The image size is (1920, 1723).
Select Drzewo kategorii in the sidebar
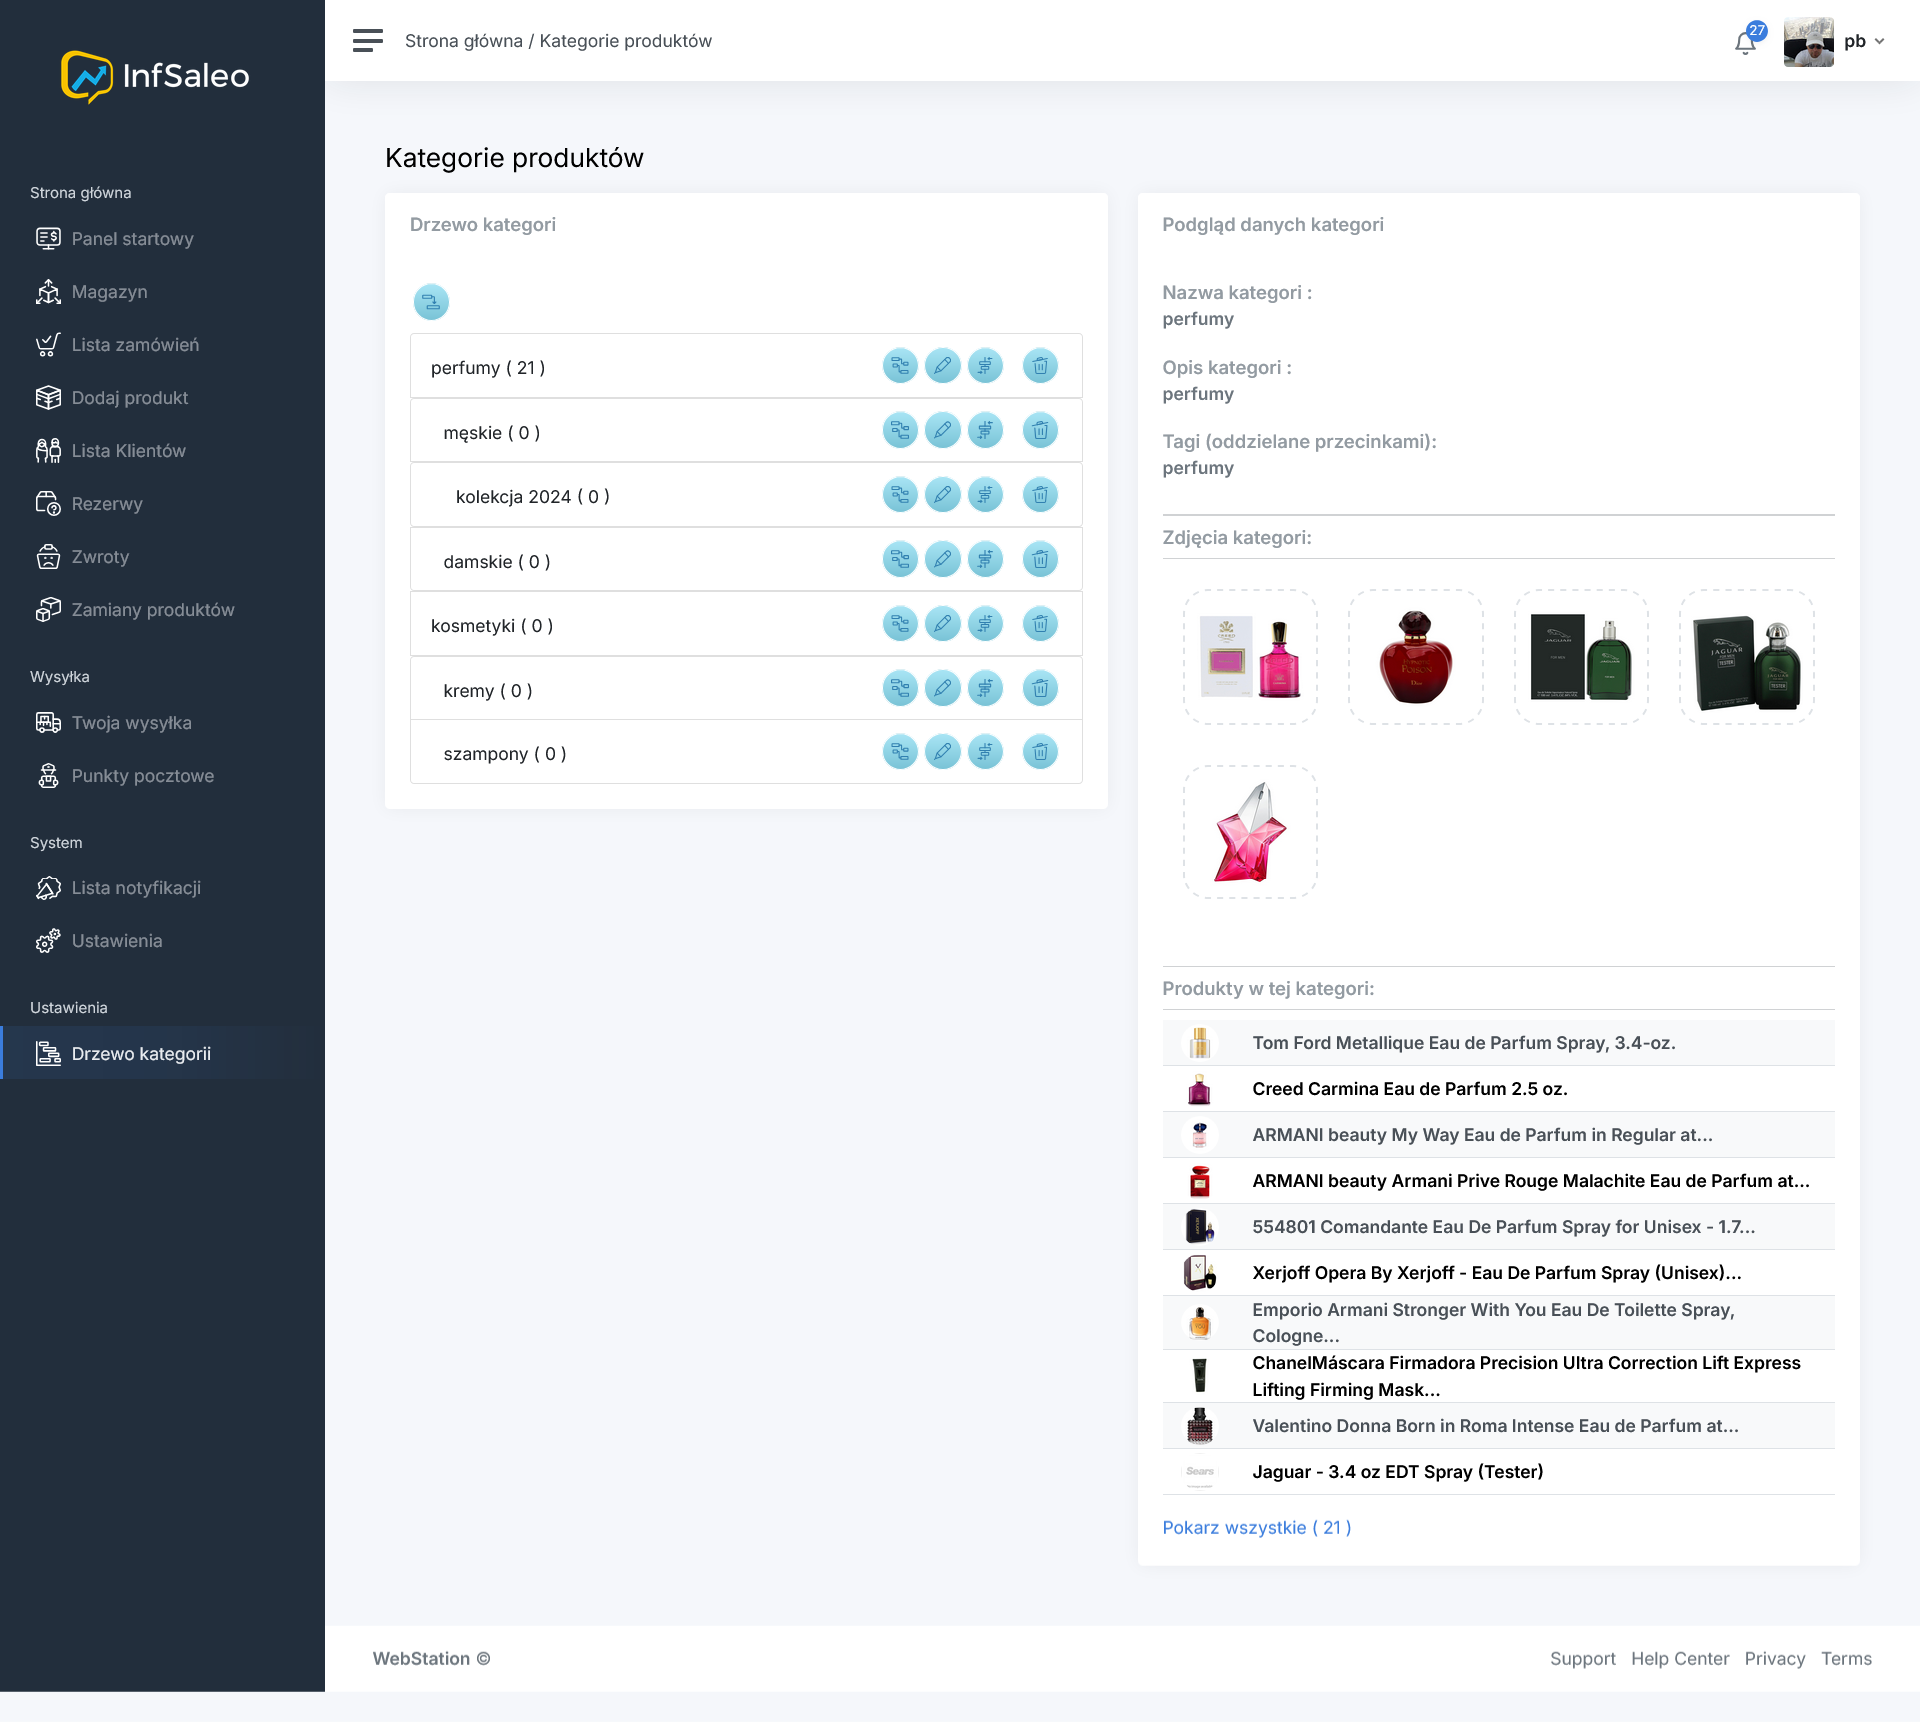[x=162, y=1053]
